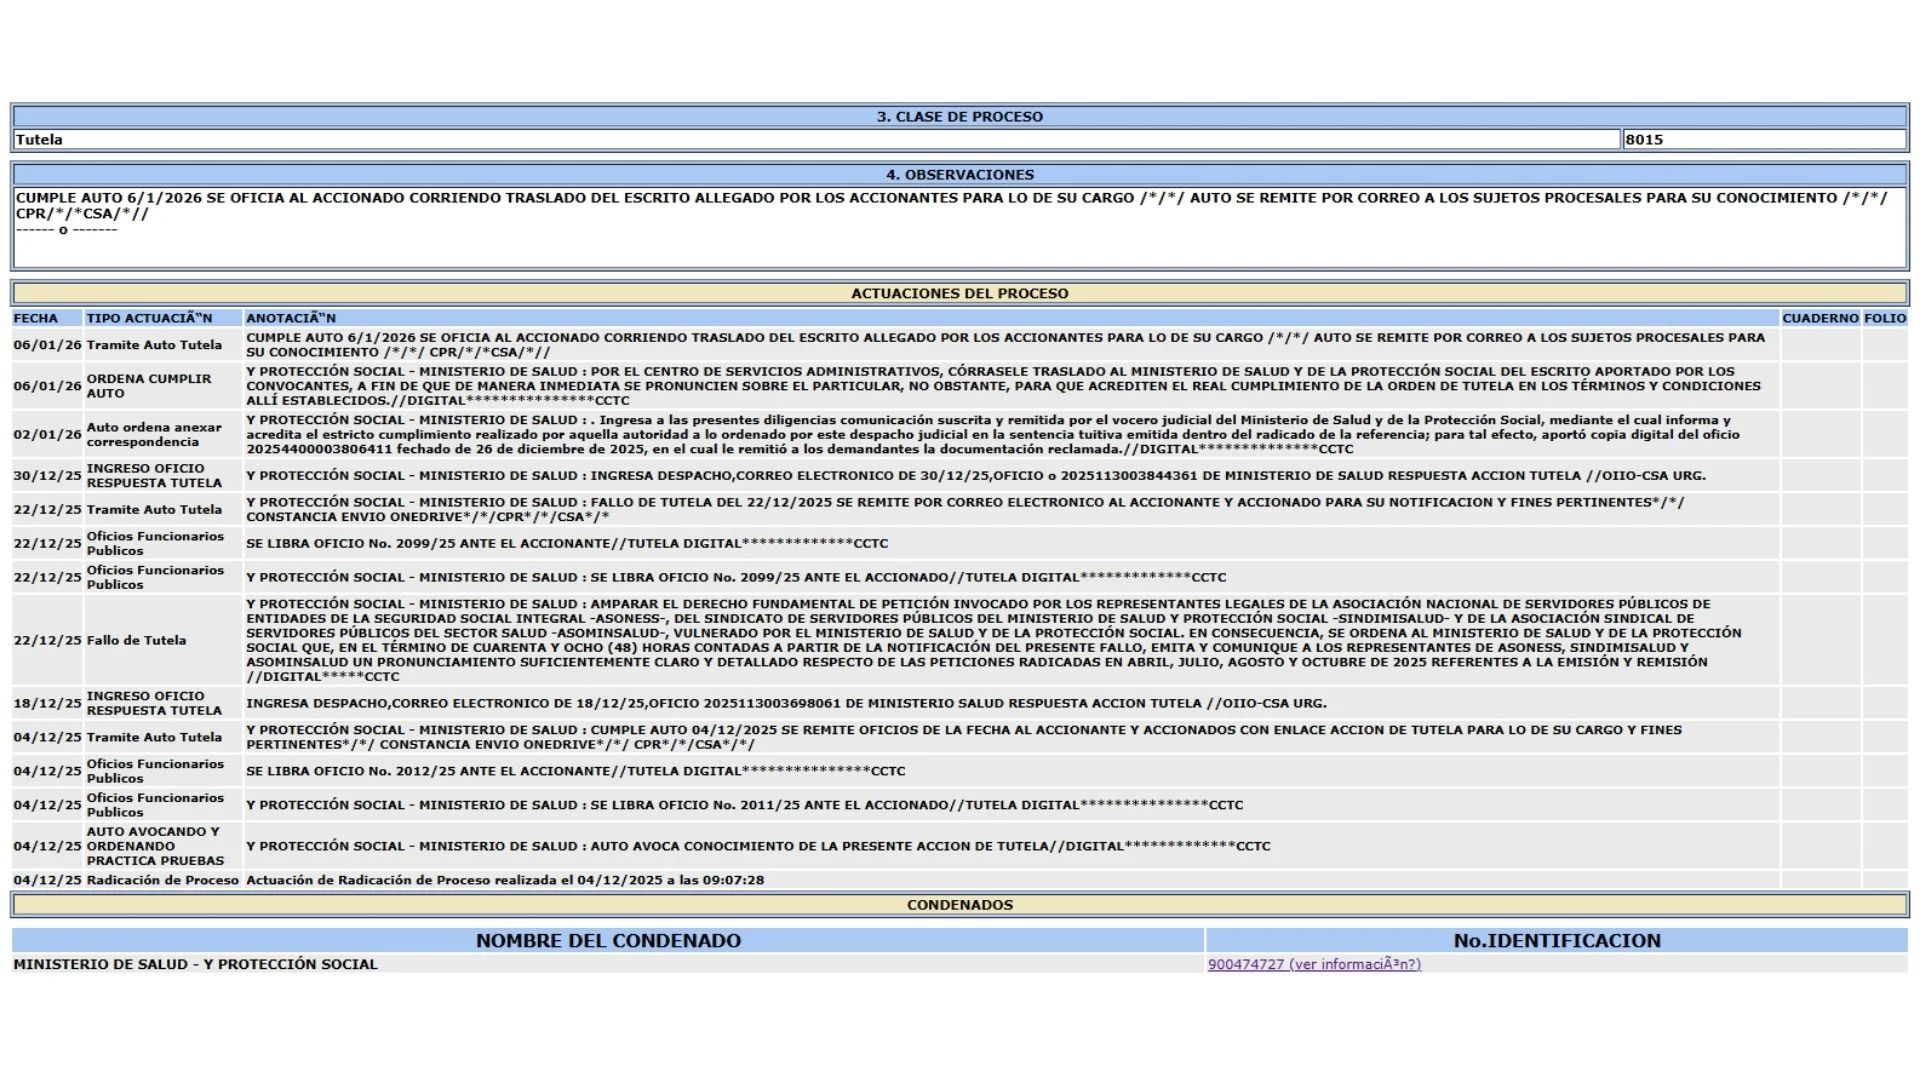1920x1080 pixels.
Task: Click the ORDENA CUMPLIR AUTO actuation type
Action: (x=149, y=386)
